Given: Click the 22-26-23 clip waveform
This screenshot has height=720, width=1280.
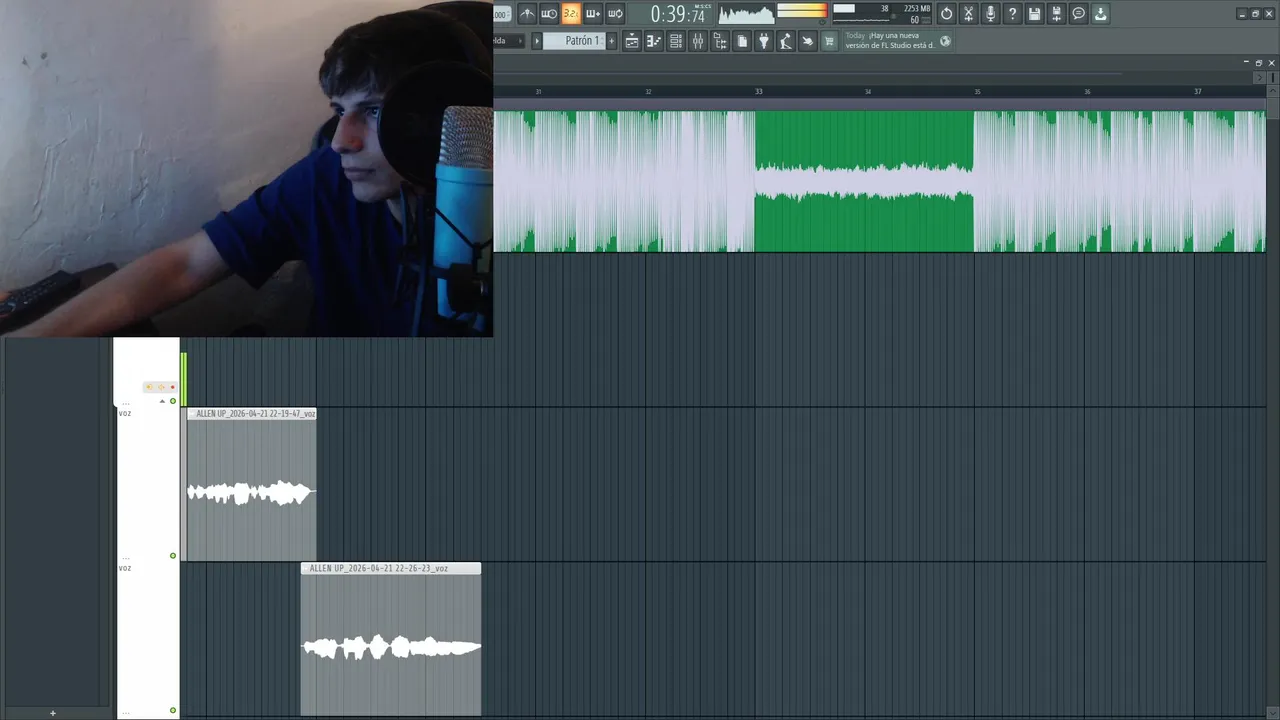Looking at the screenshot, I should coord(391,647).
